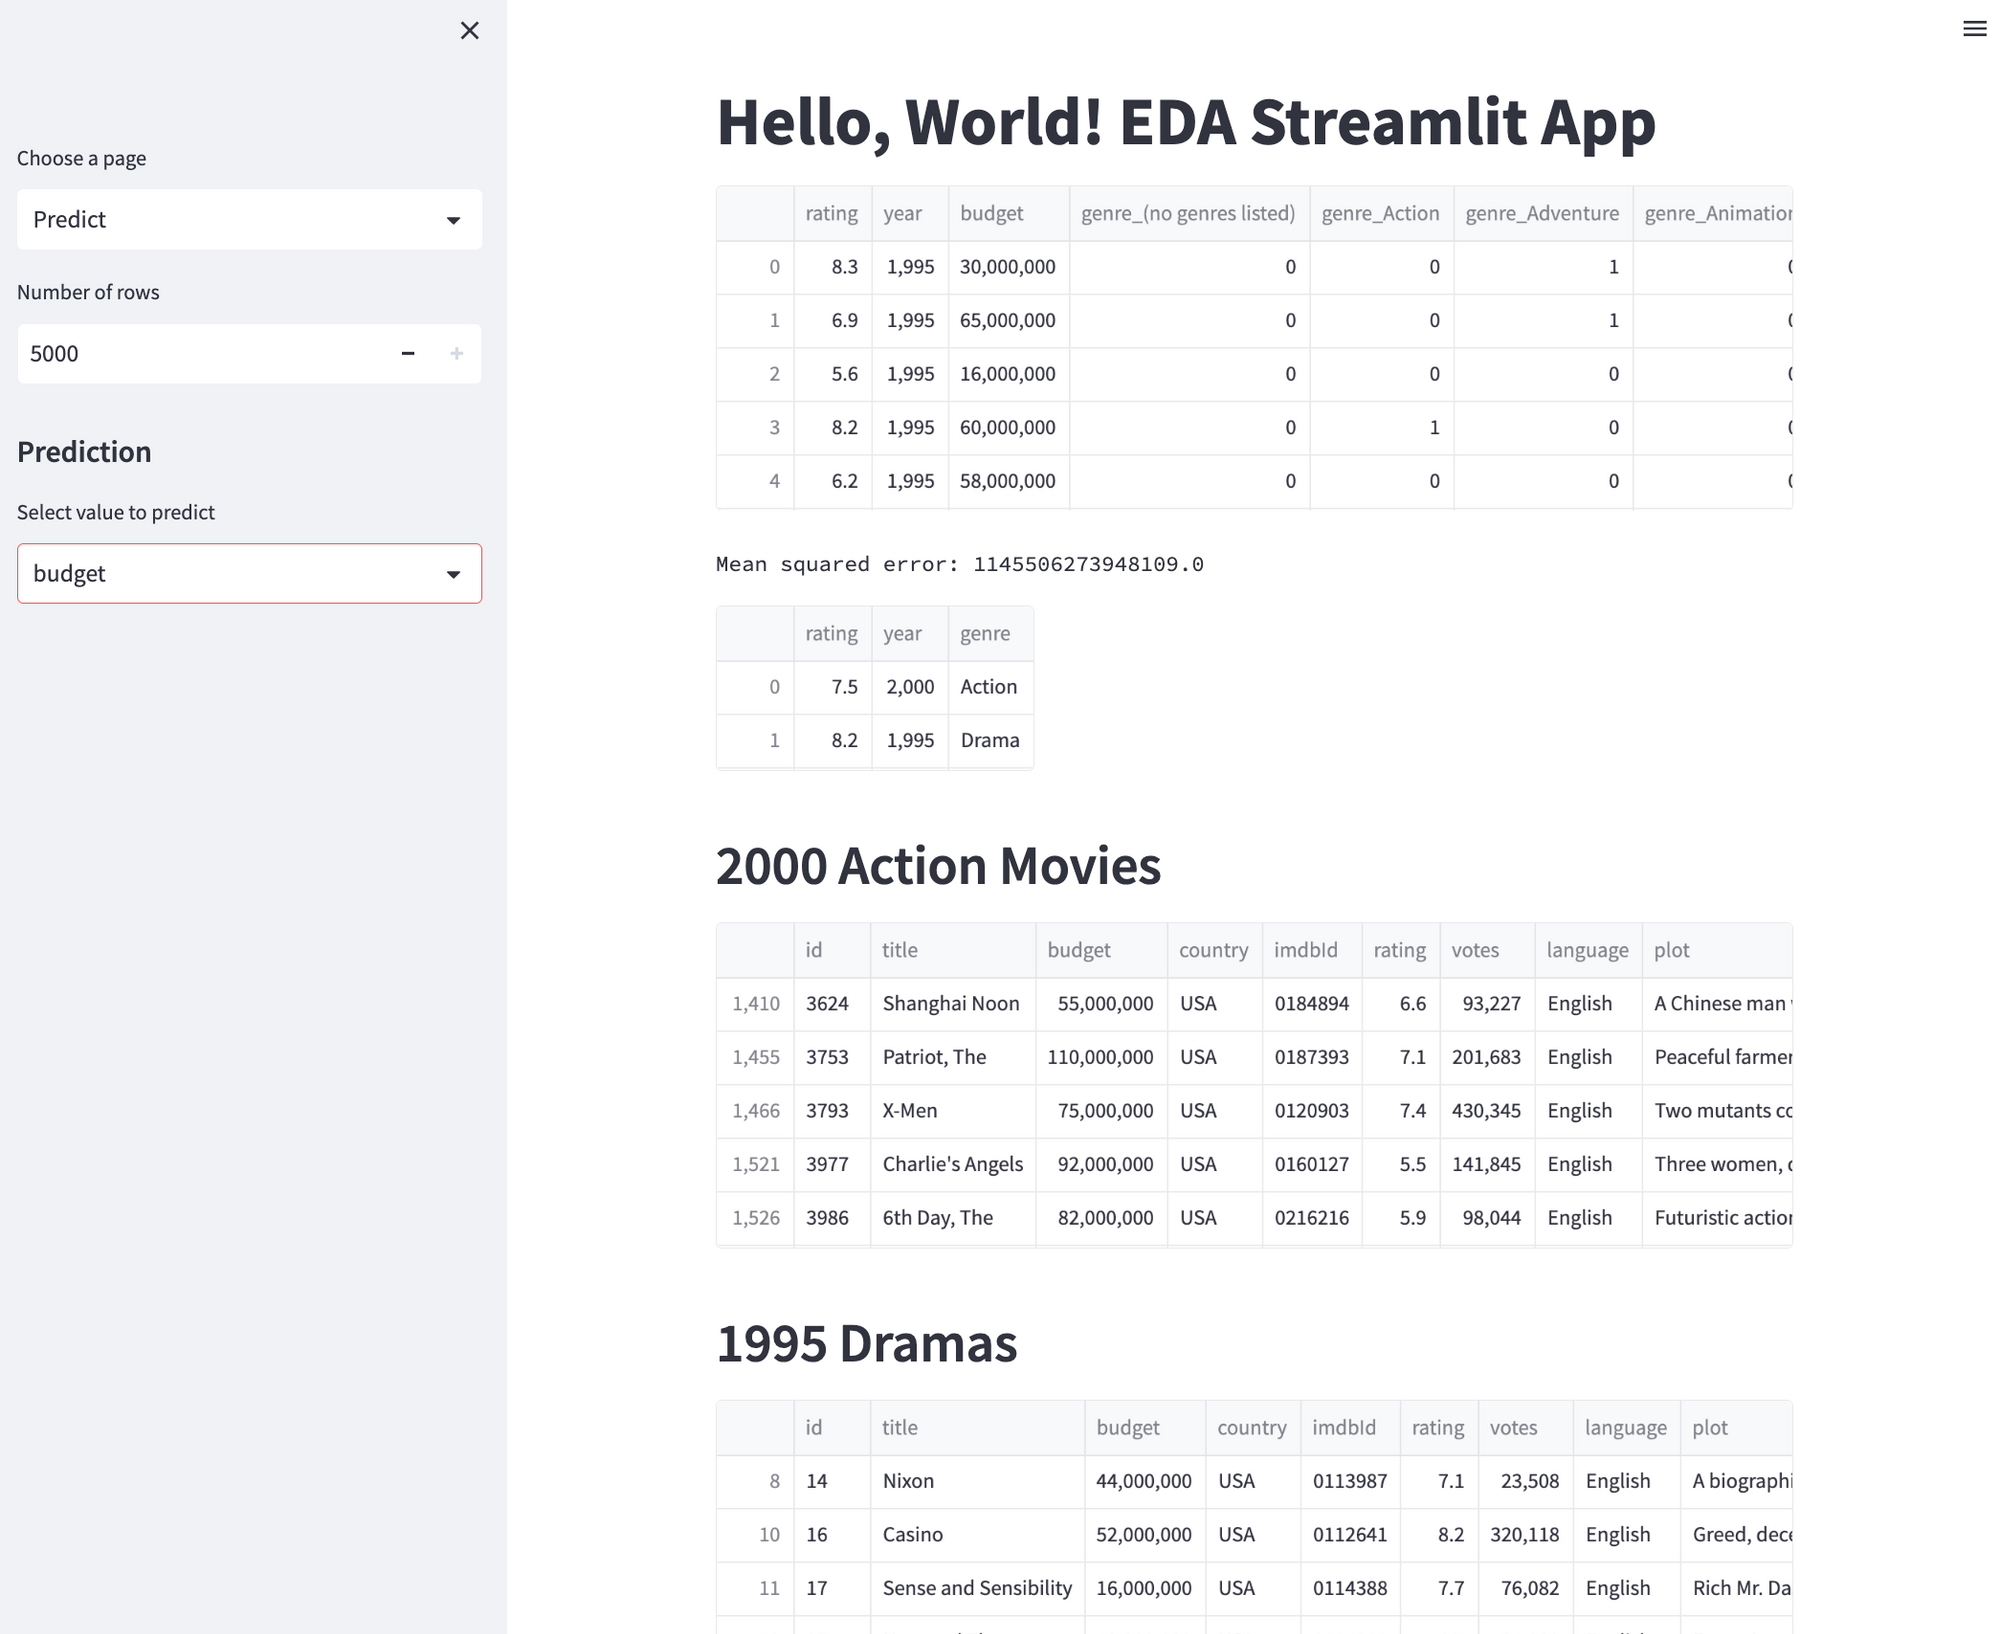This screenshot has height=1634, width=2000.
Task: Click the Number of rows input field
Action: click(200, 353)
